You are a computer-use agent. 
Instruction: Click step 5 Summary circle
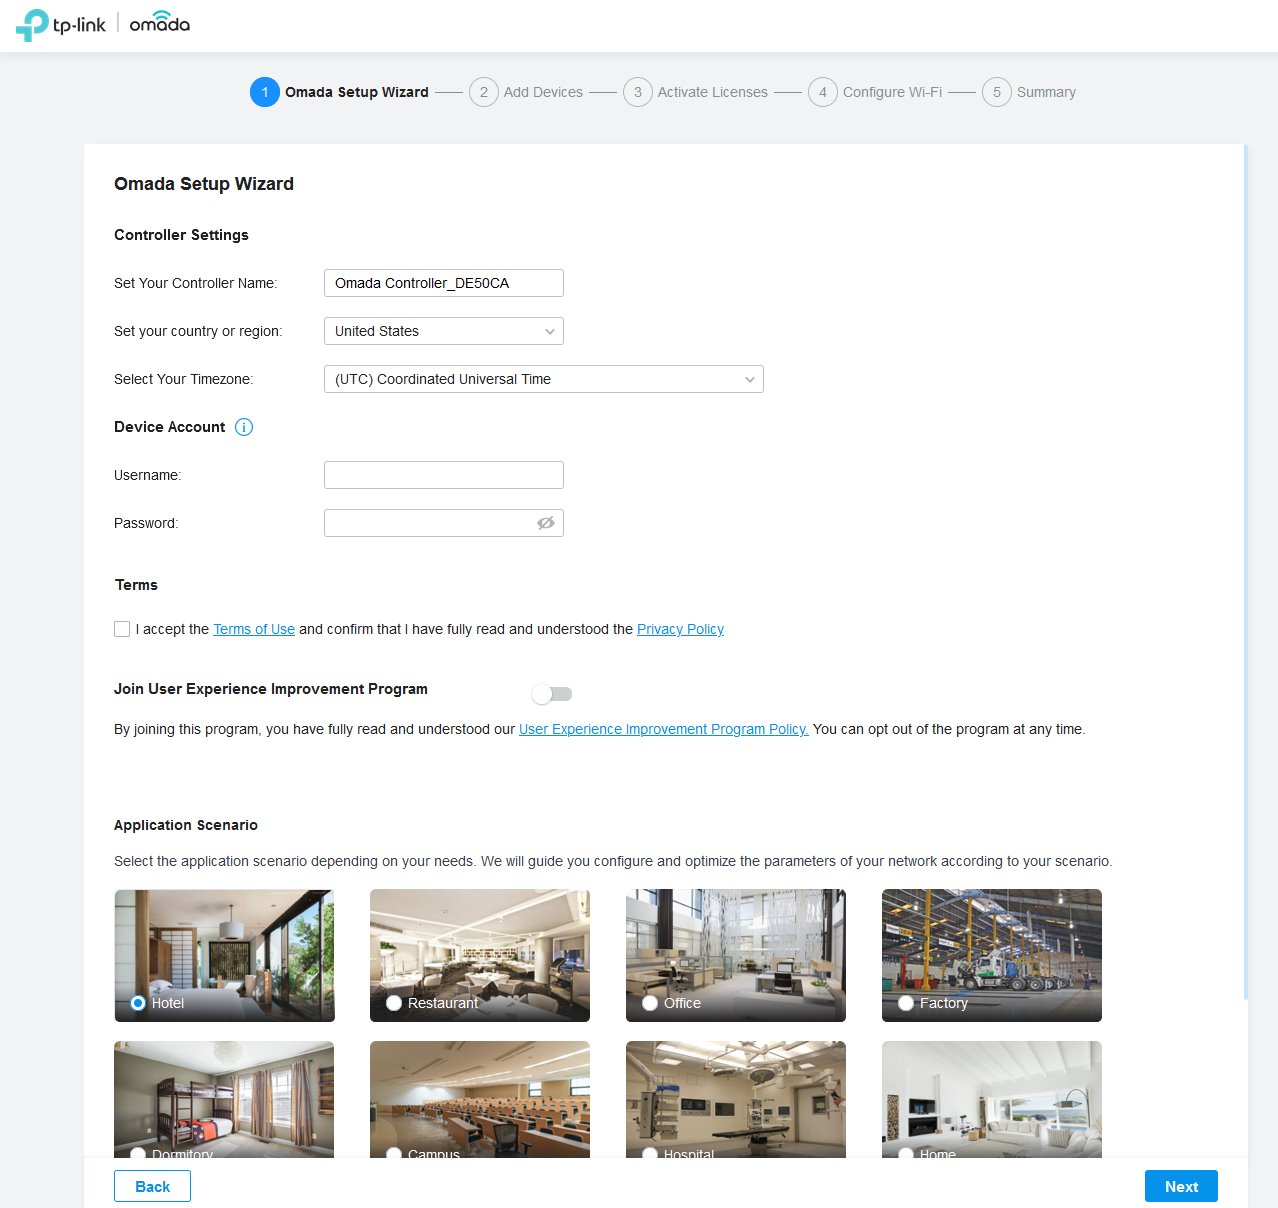(996, 92)
